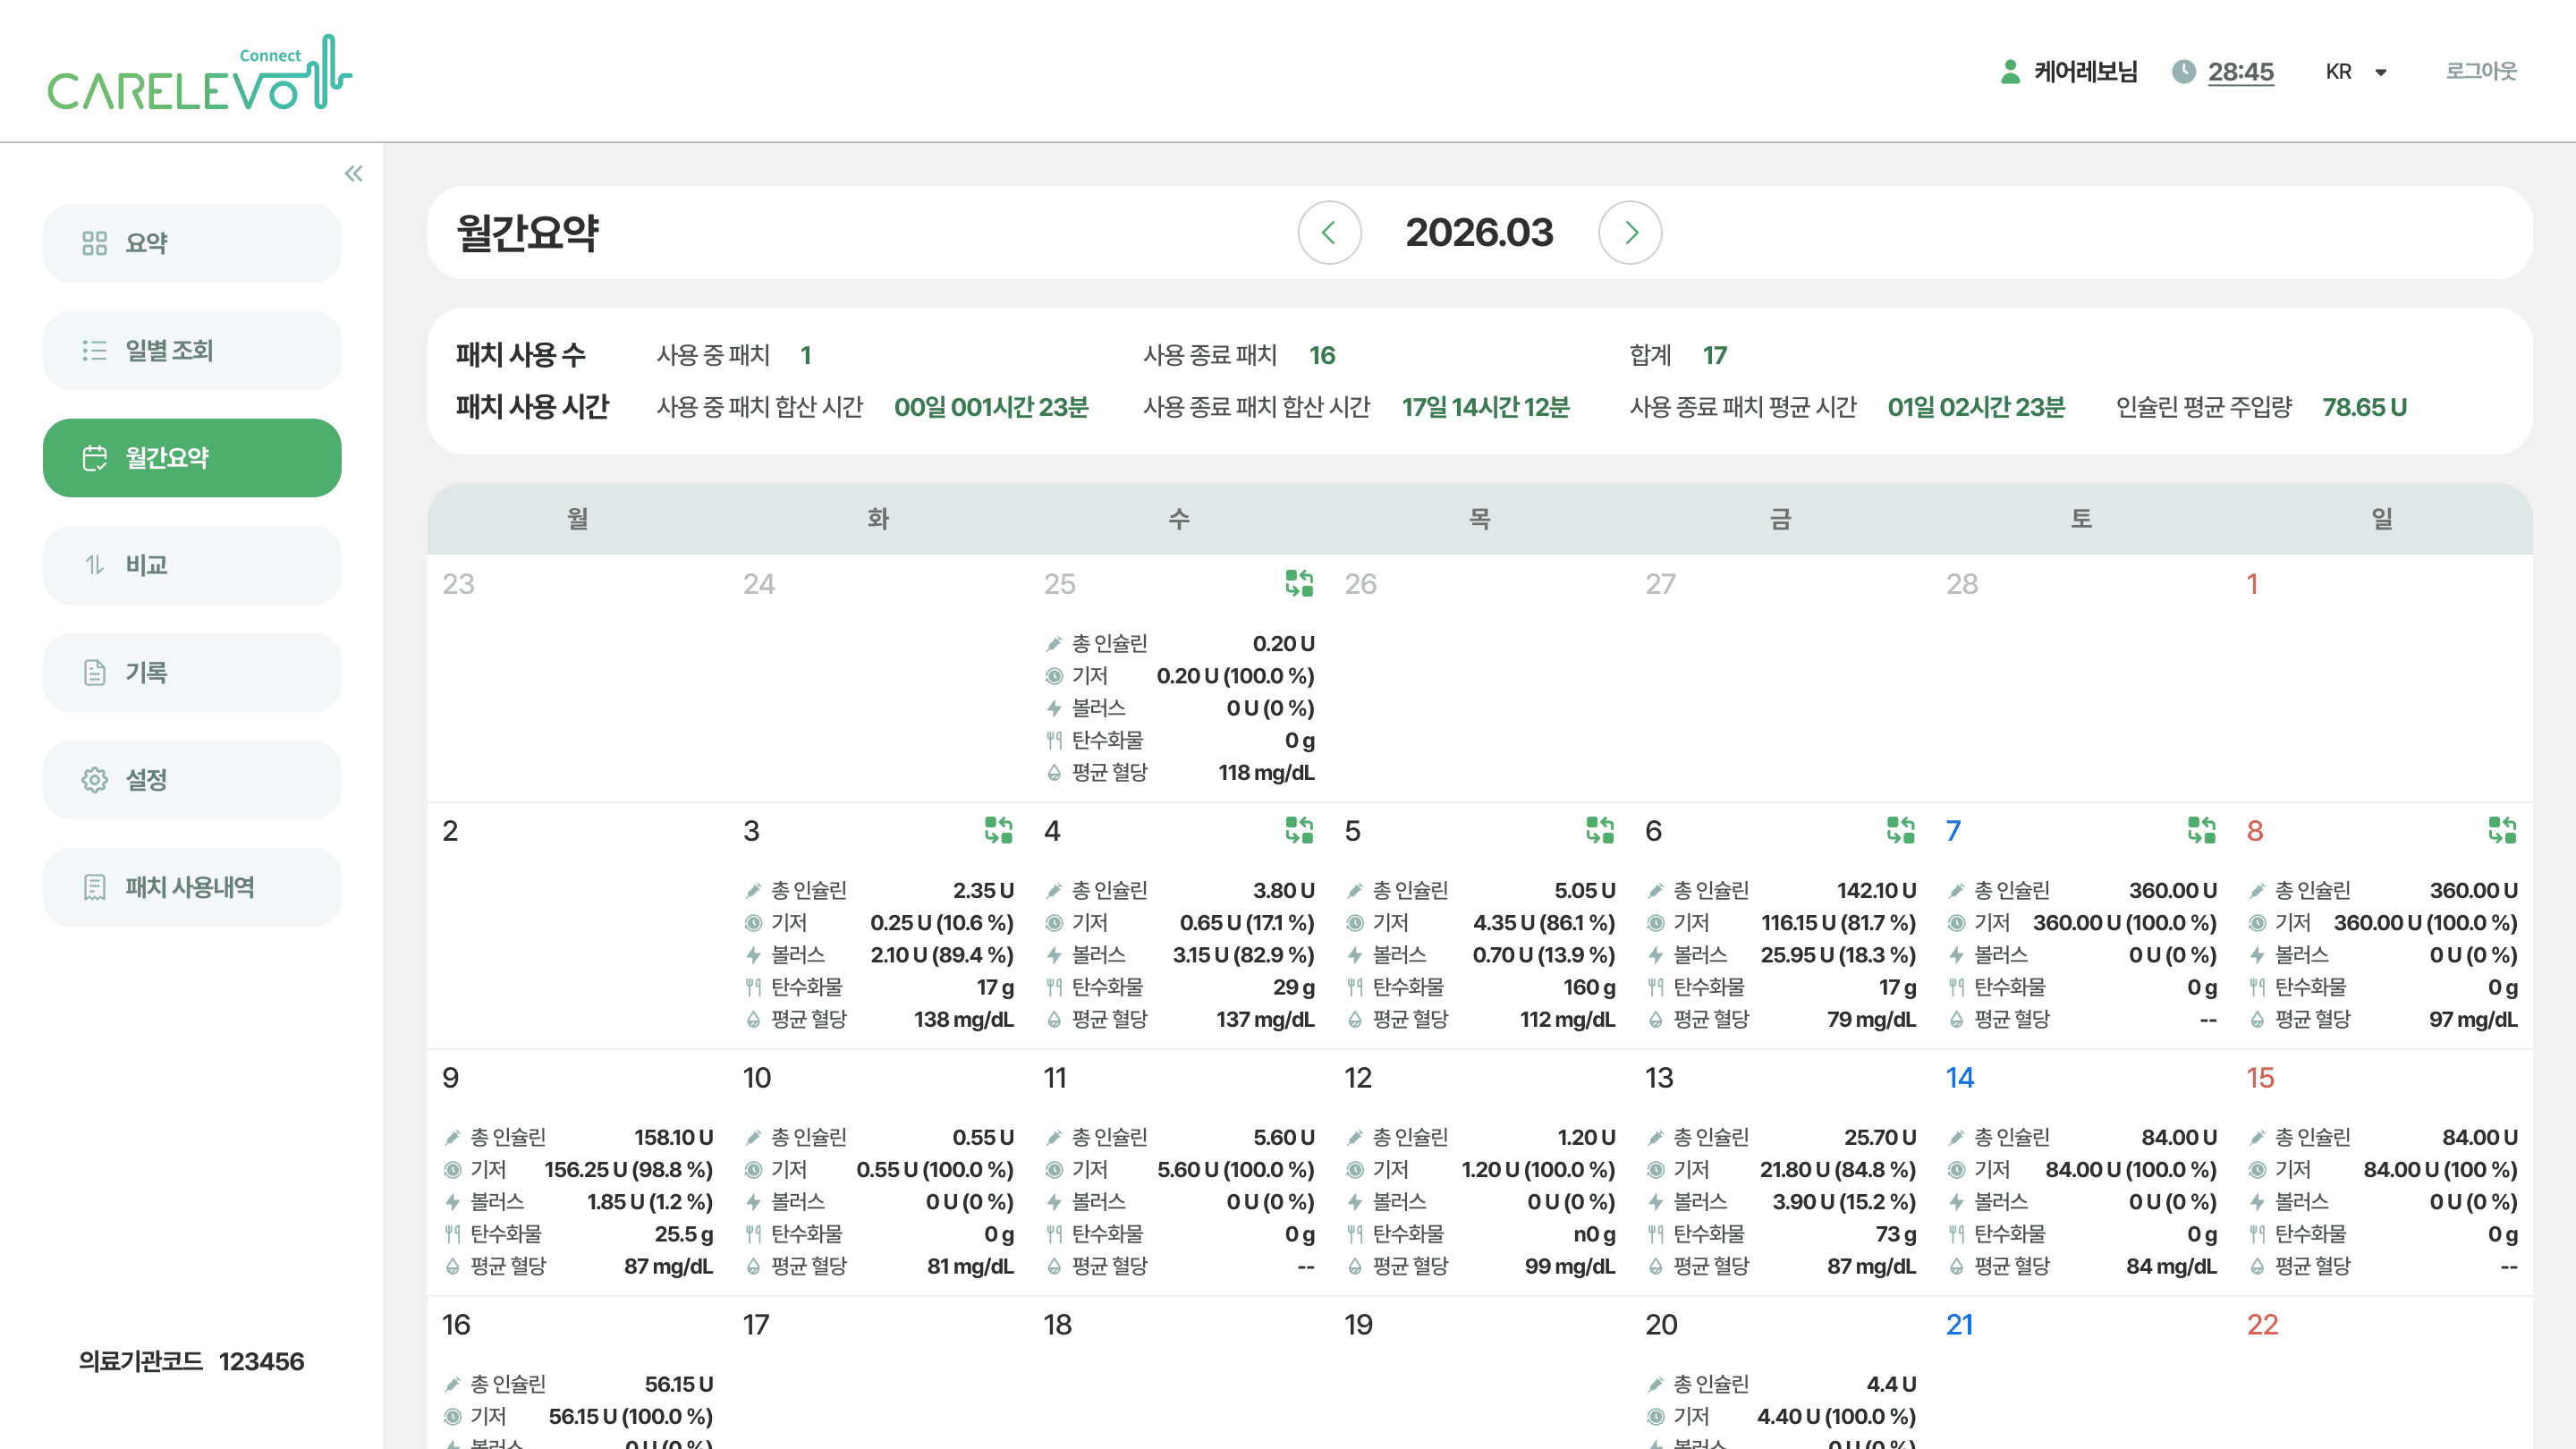Open the 비교 comparison menu
The width and height of the screenshot is (2576, 1449).
(192, 565)
